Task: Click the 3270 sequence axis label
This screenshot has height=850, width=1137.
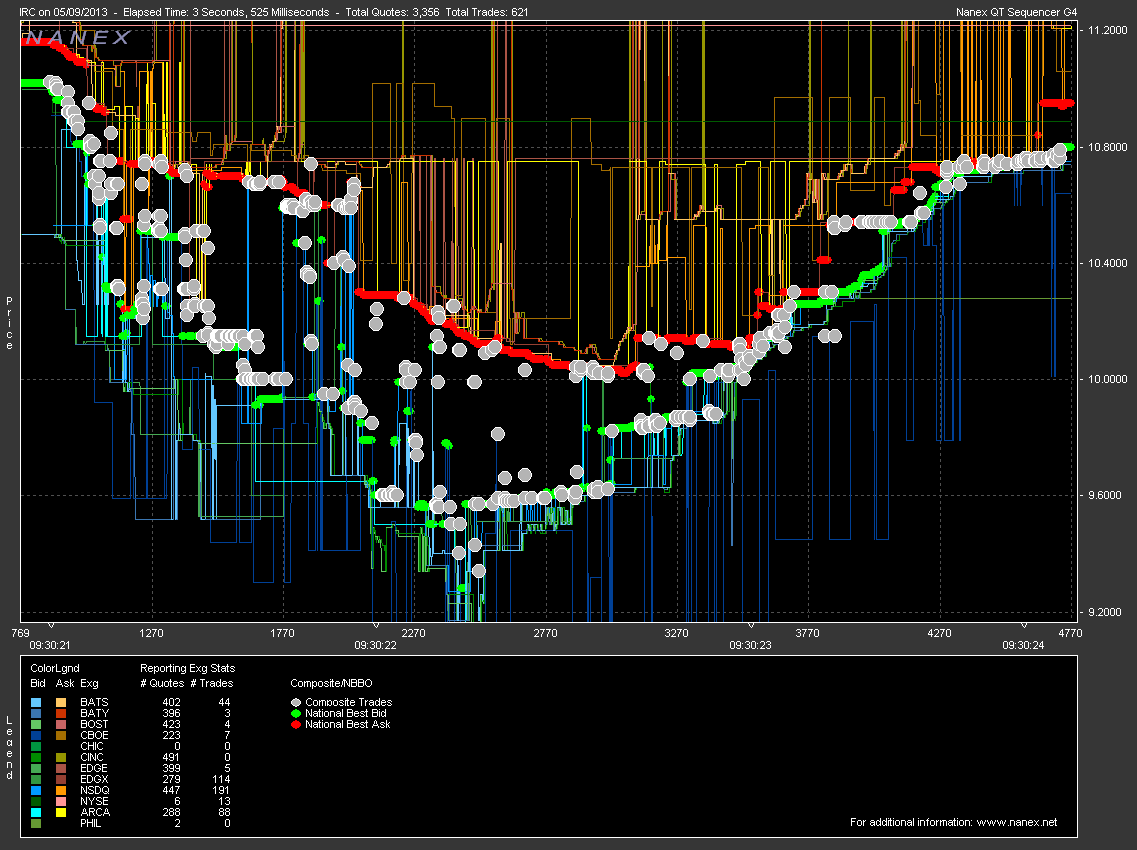Action: pyautogui.click(x=676, y=632)
